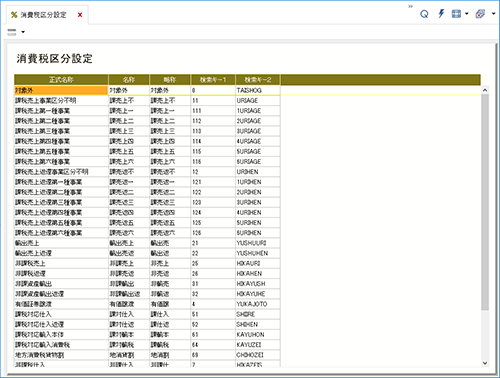Click the 有価証券譲渡 cell
Screen dimensions: 500x378
click(61, 304)
